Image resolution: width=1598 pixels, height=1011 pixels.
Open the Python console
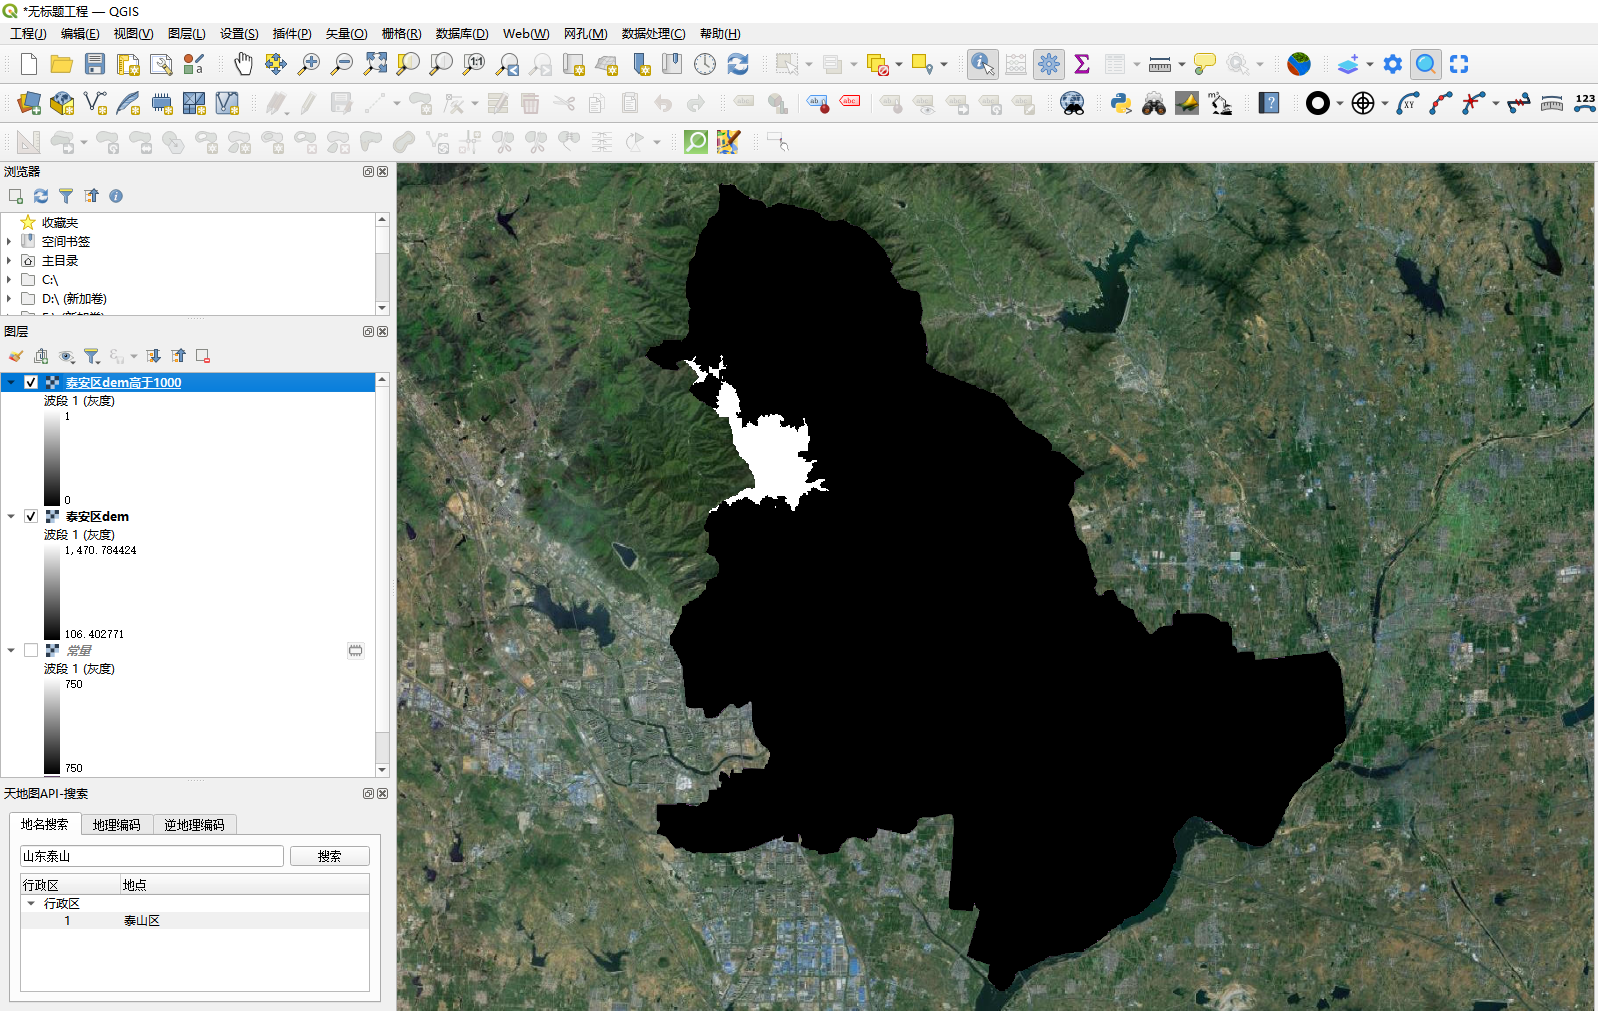tap(1121, 103)
